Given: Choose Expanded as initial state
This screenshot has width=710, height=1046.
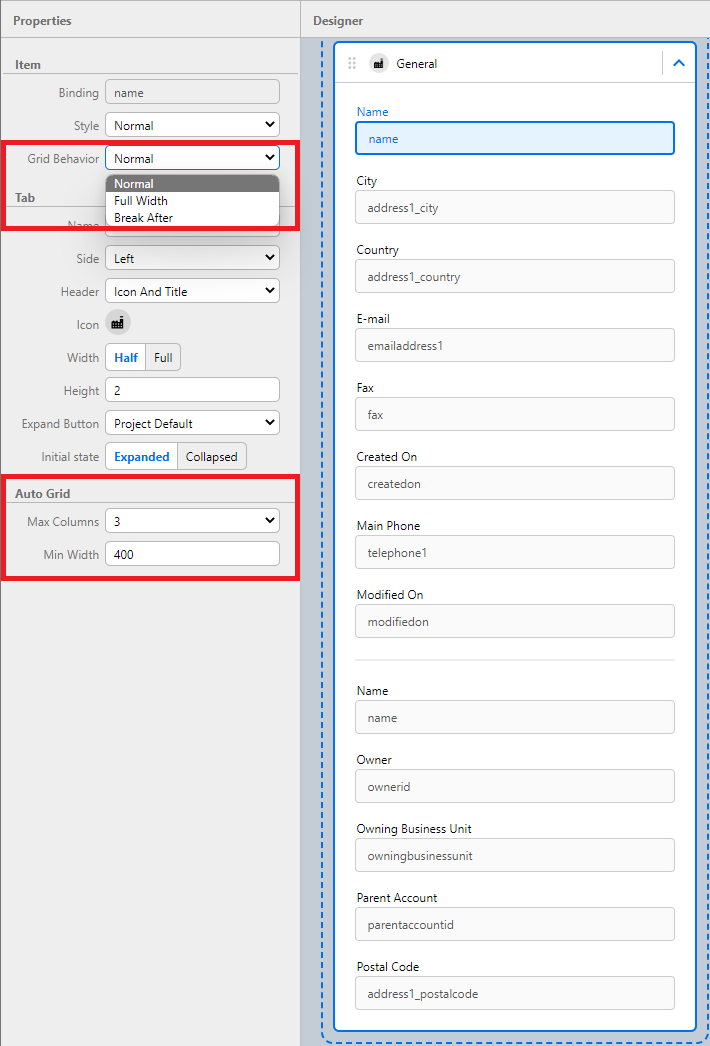Looking at the screenshot, I should (141, 456).
